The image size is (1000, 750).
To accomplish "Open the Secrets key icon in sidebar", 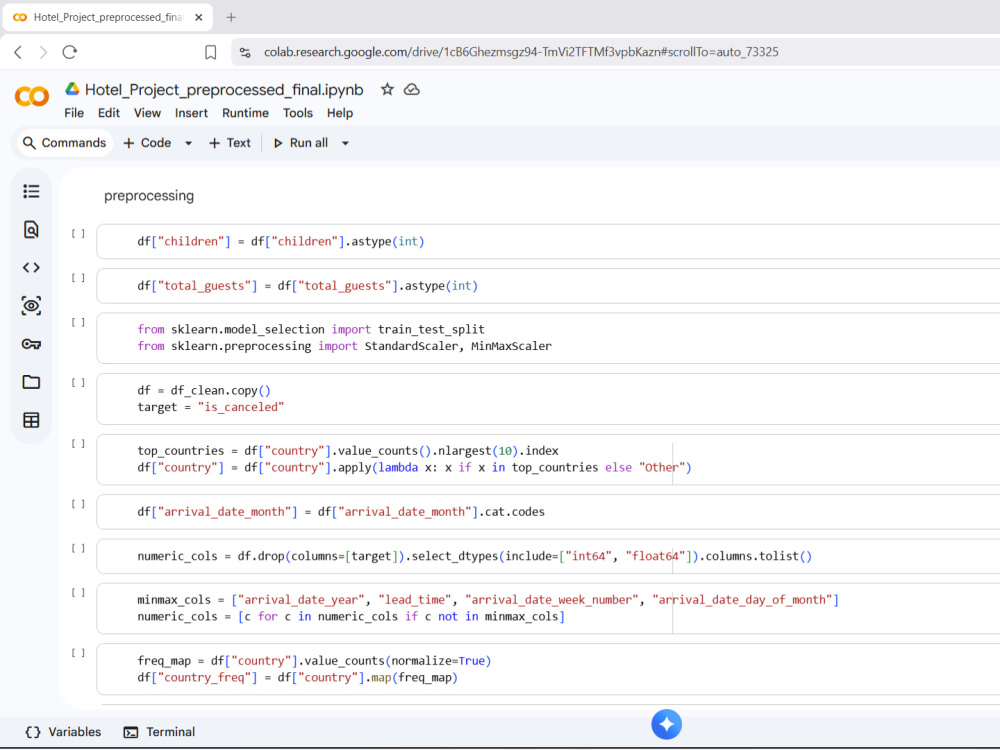I will [x=31, y=344].
